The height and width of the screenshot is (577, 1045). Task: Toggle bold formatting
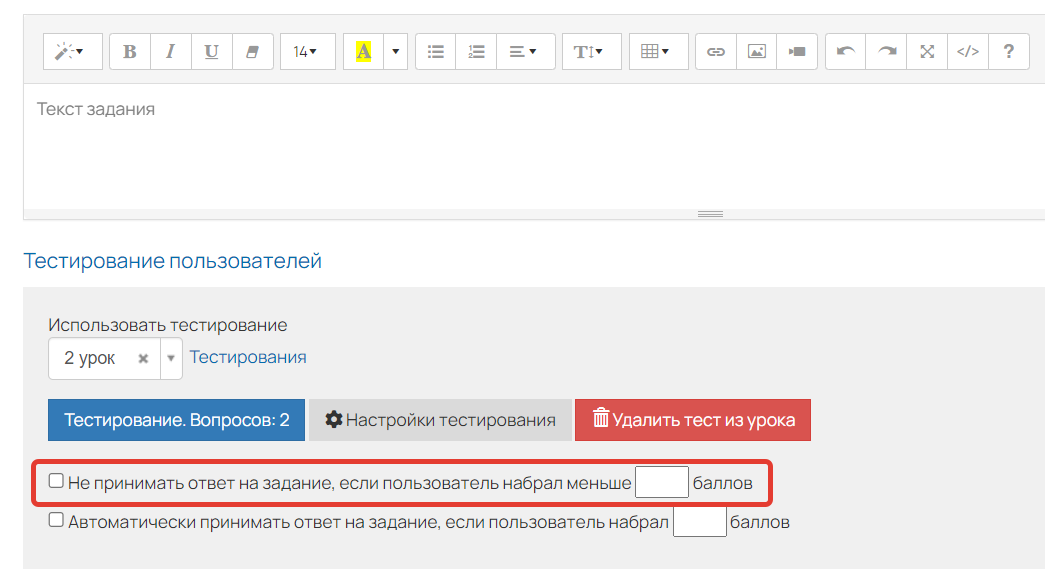[130, 51]
